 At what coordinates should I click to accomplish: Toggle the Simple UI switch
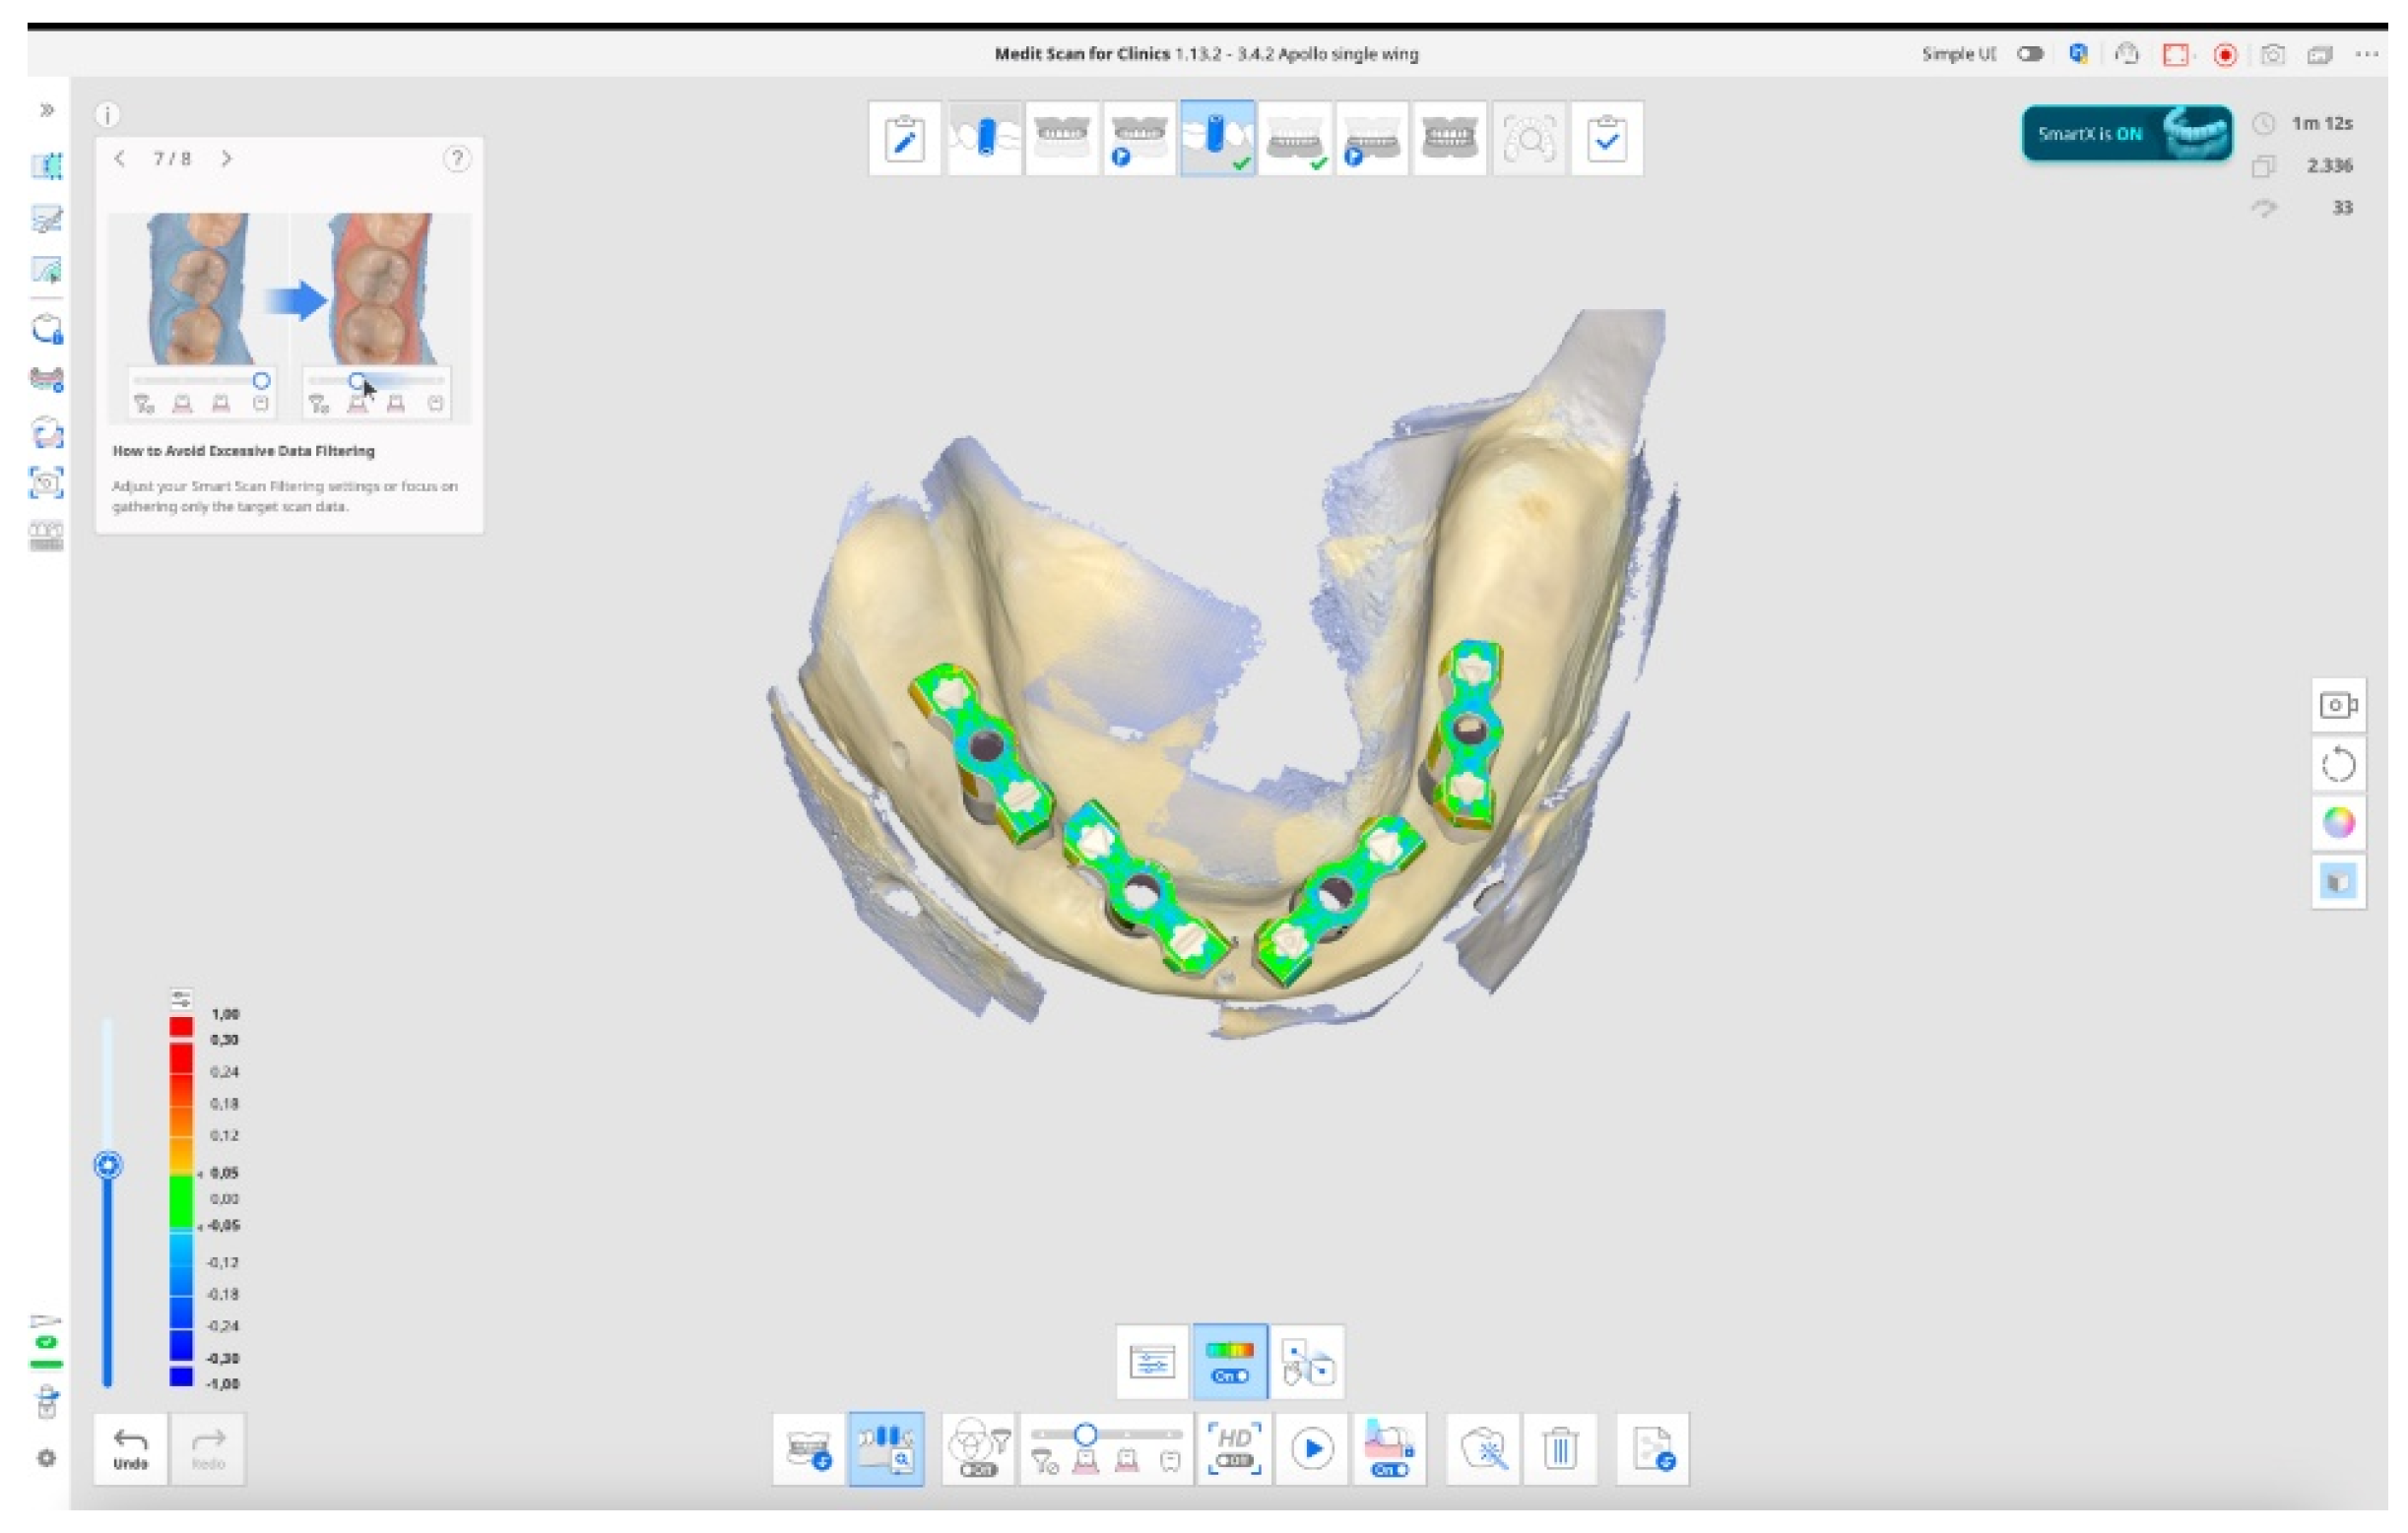[x=2029, y=54]
